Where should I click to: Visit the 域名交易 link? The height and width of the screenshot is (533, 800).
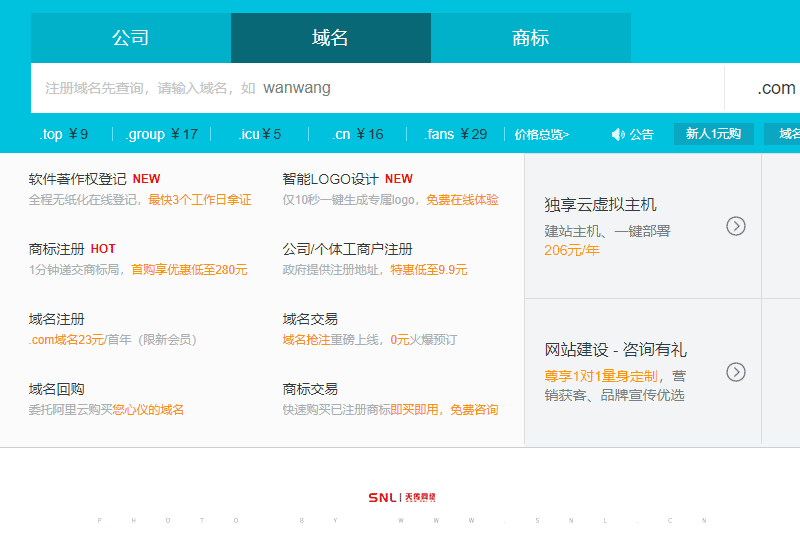[x=310, y=319]
